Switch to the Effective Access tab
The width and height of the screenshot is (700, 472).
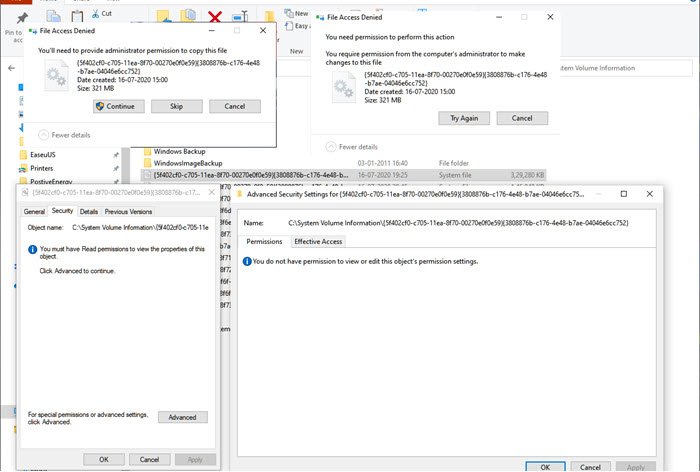[318, 242]
